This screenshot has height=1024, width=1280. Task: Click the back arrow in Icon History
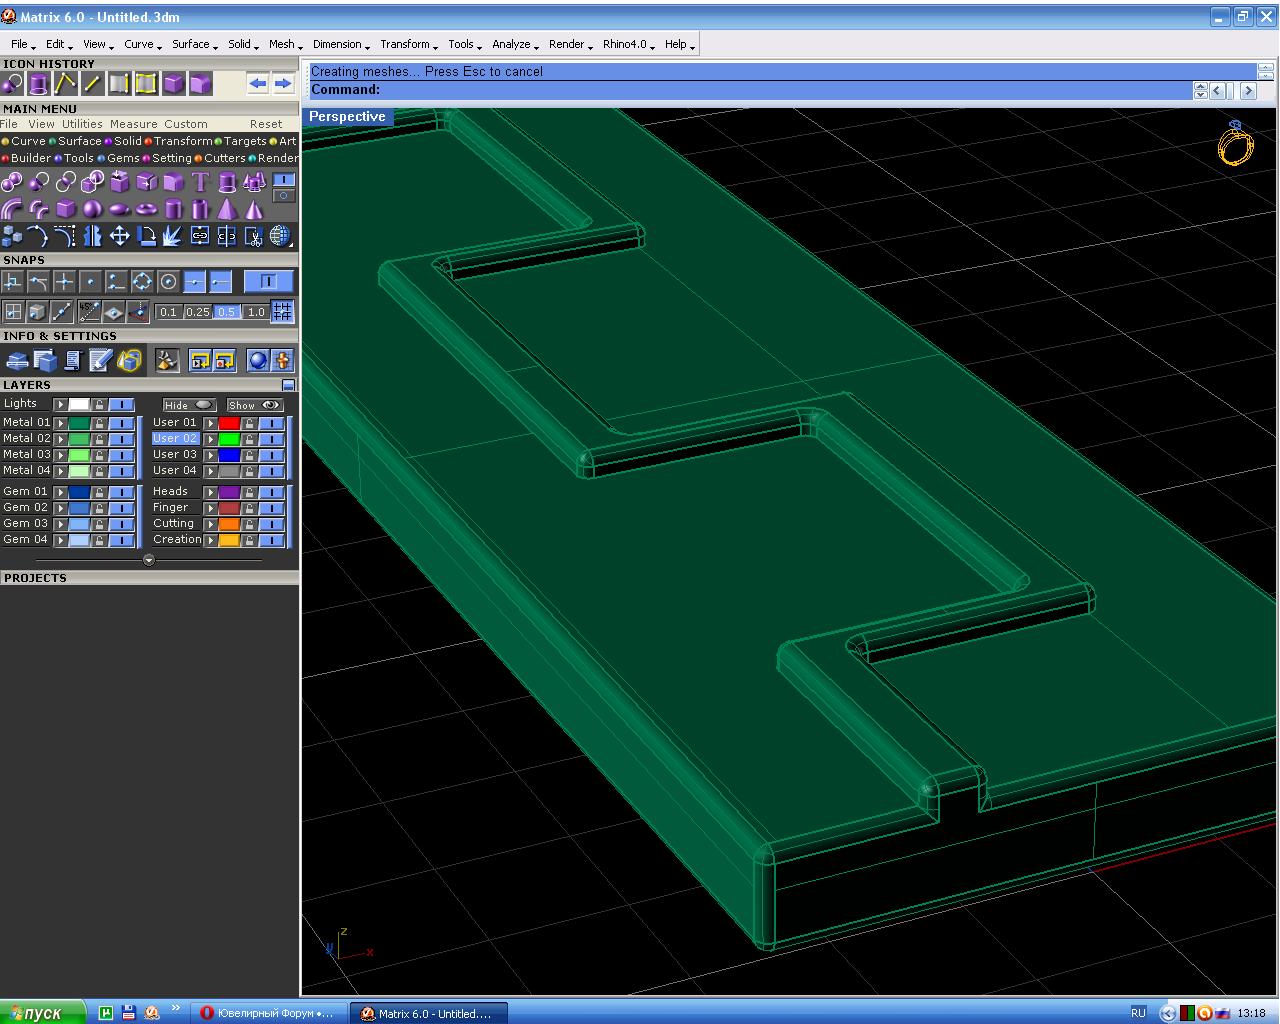click(x=257, y=84)
